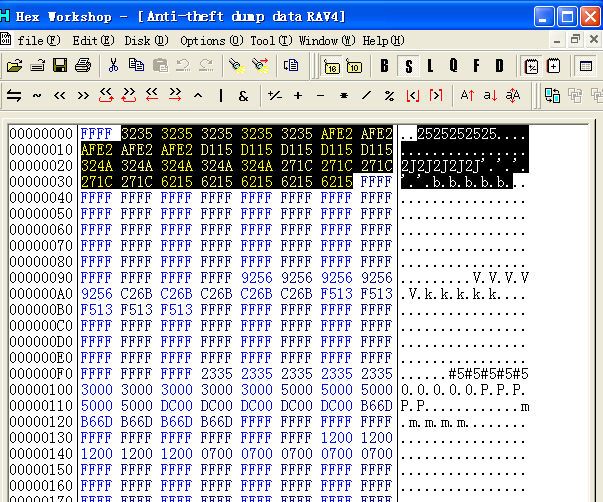Copy the selected bytes
Screen dimensions: 603x502
pyautogui.click(x=137, y=65)
